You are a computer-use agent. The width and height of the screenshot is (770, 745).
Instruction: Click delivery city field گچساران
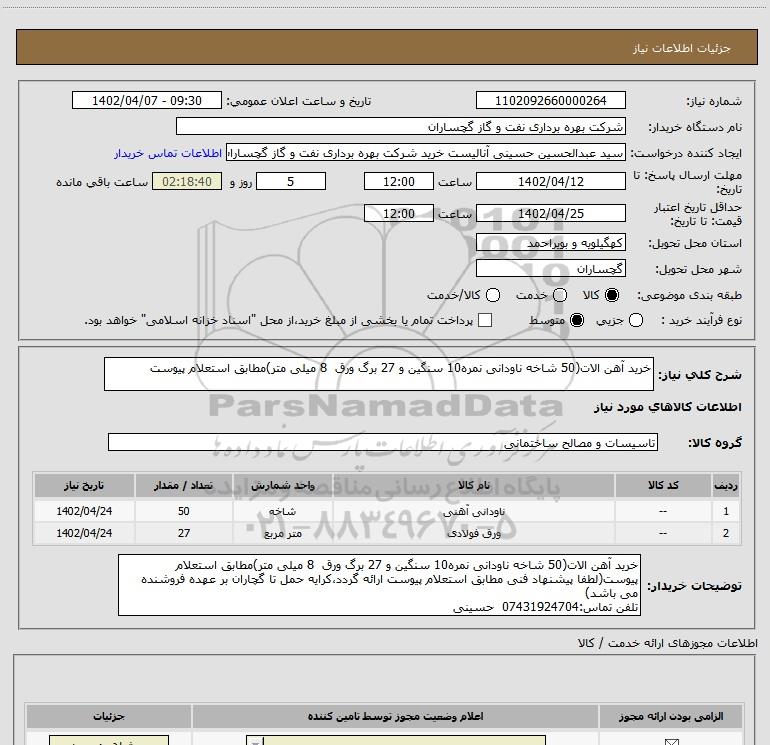550,268
